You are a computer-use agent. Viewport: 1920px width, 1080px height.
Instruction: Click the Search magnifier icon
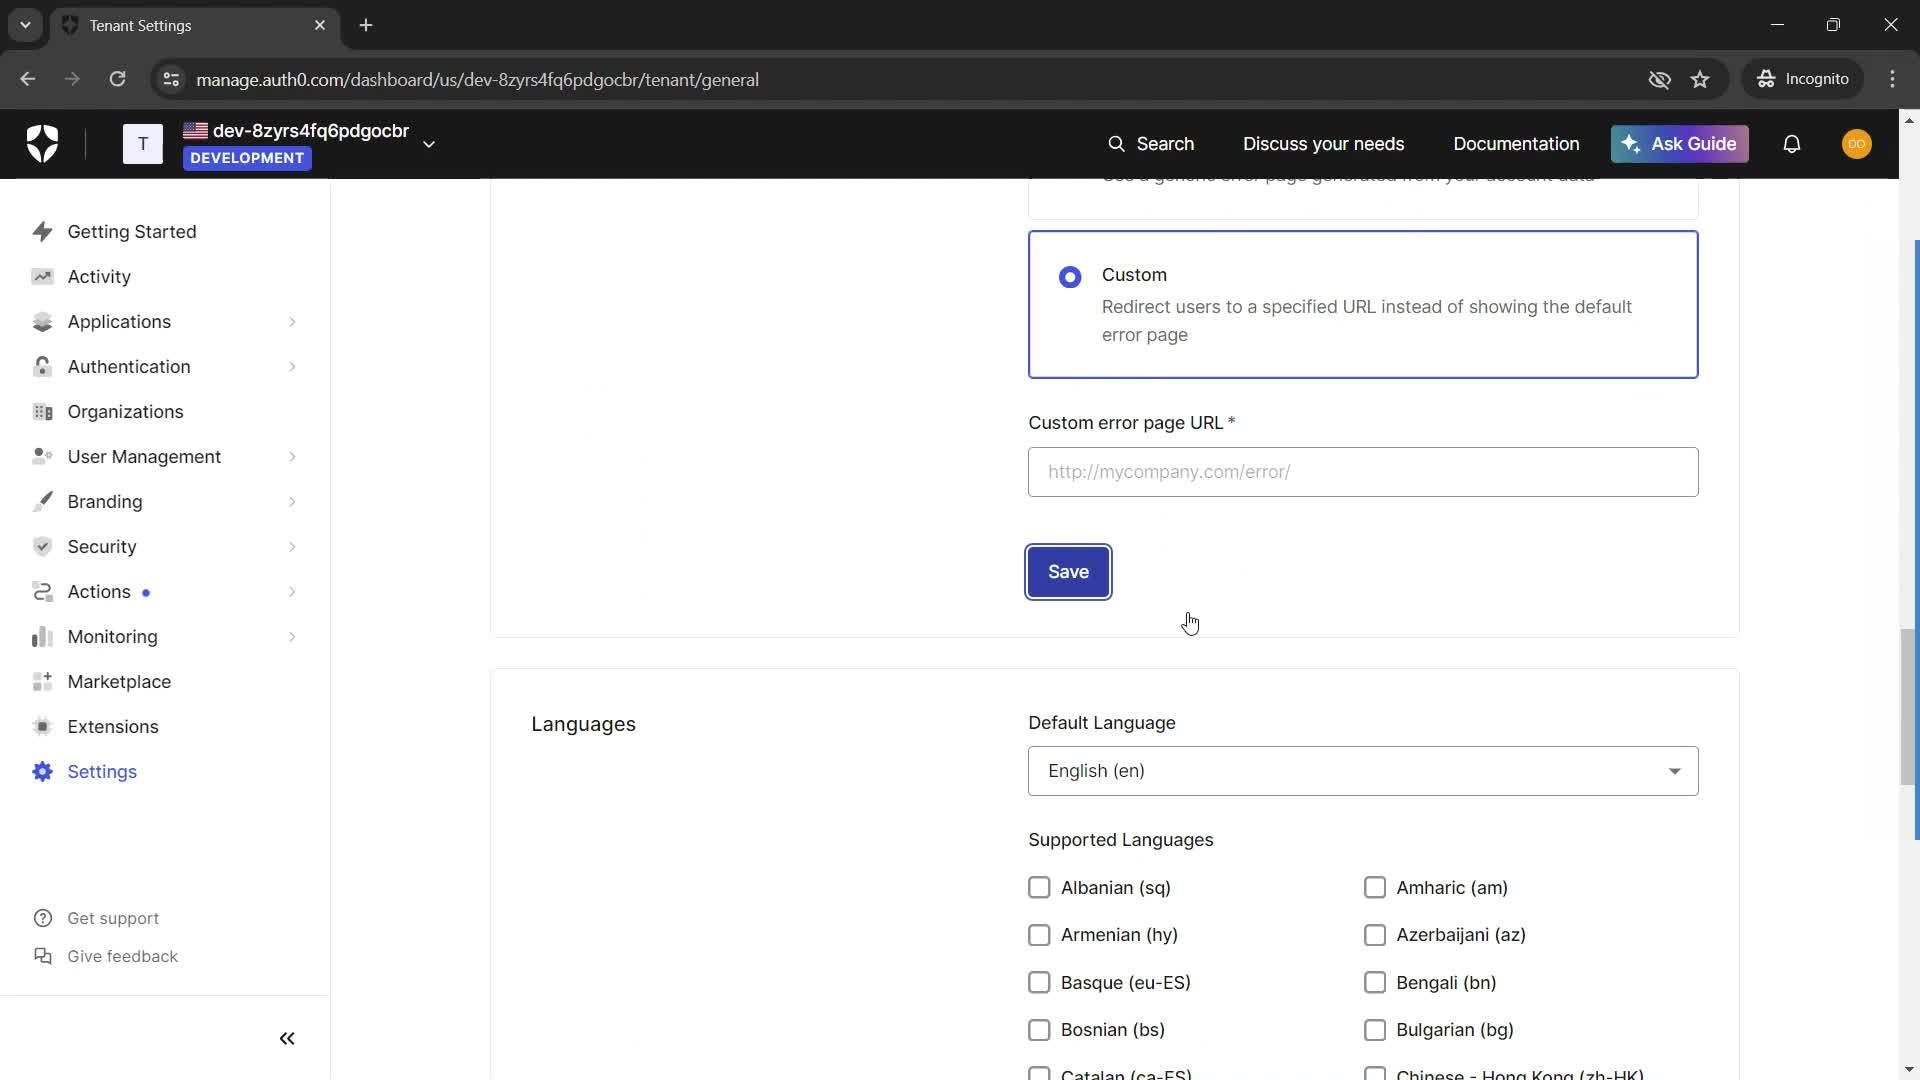point(1116,144)
